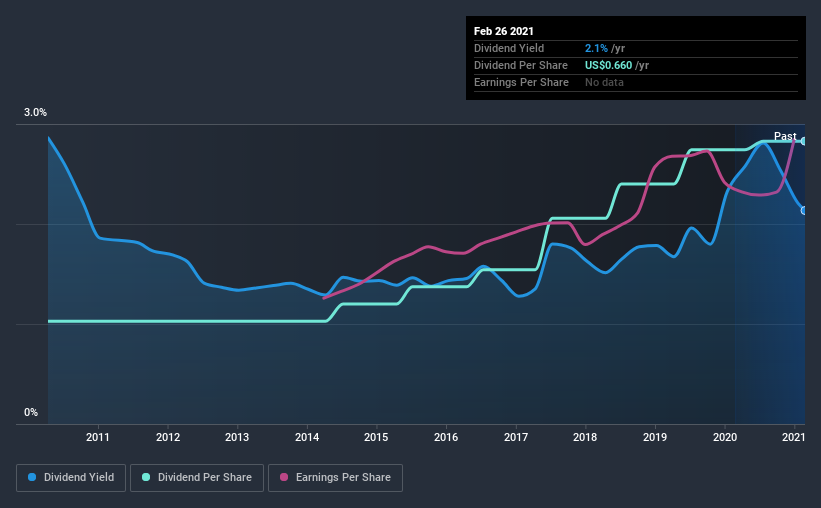The height and width of the screenshot is (508, 821).
Task: Click the 3.0% y-axis label
Action: [x=35, y=112]
